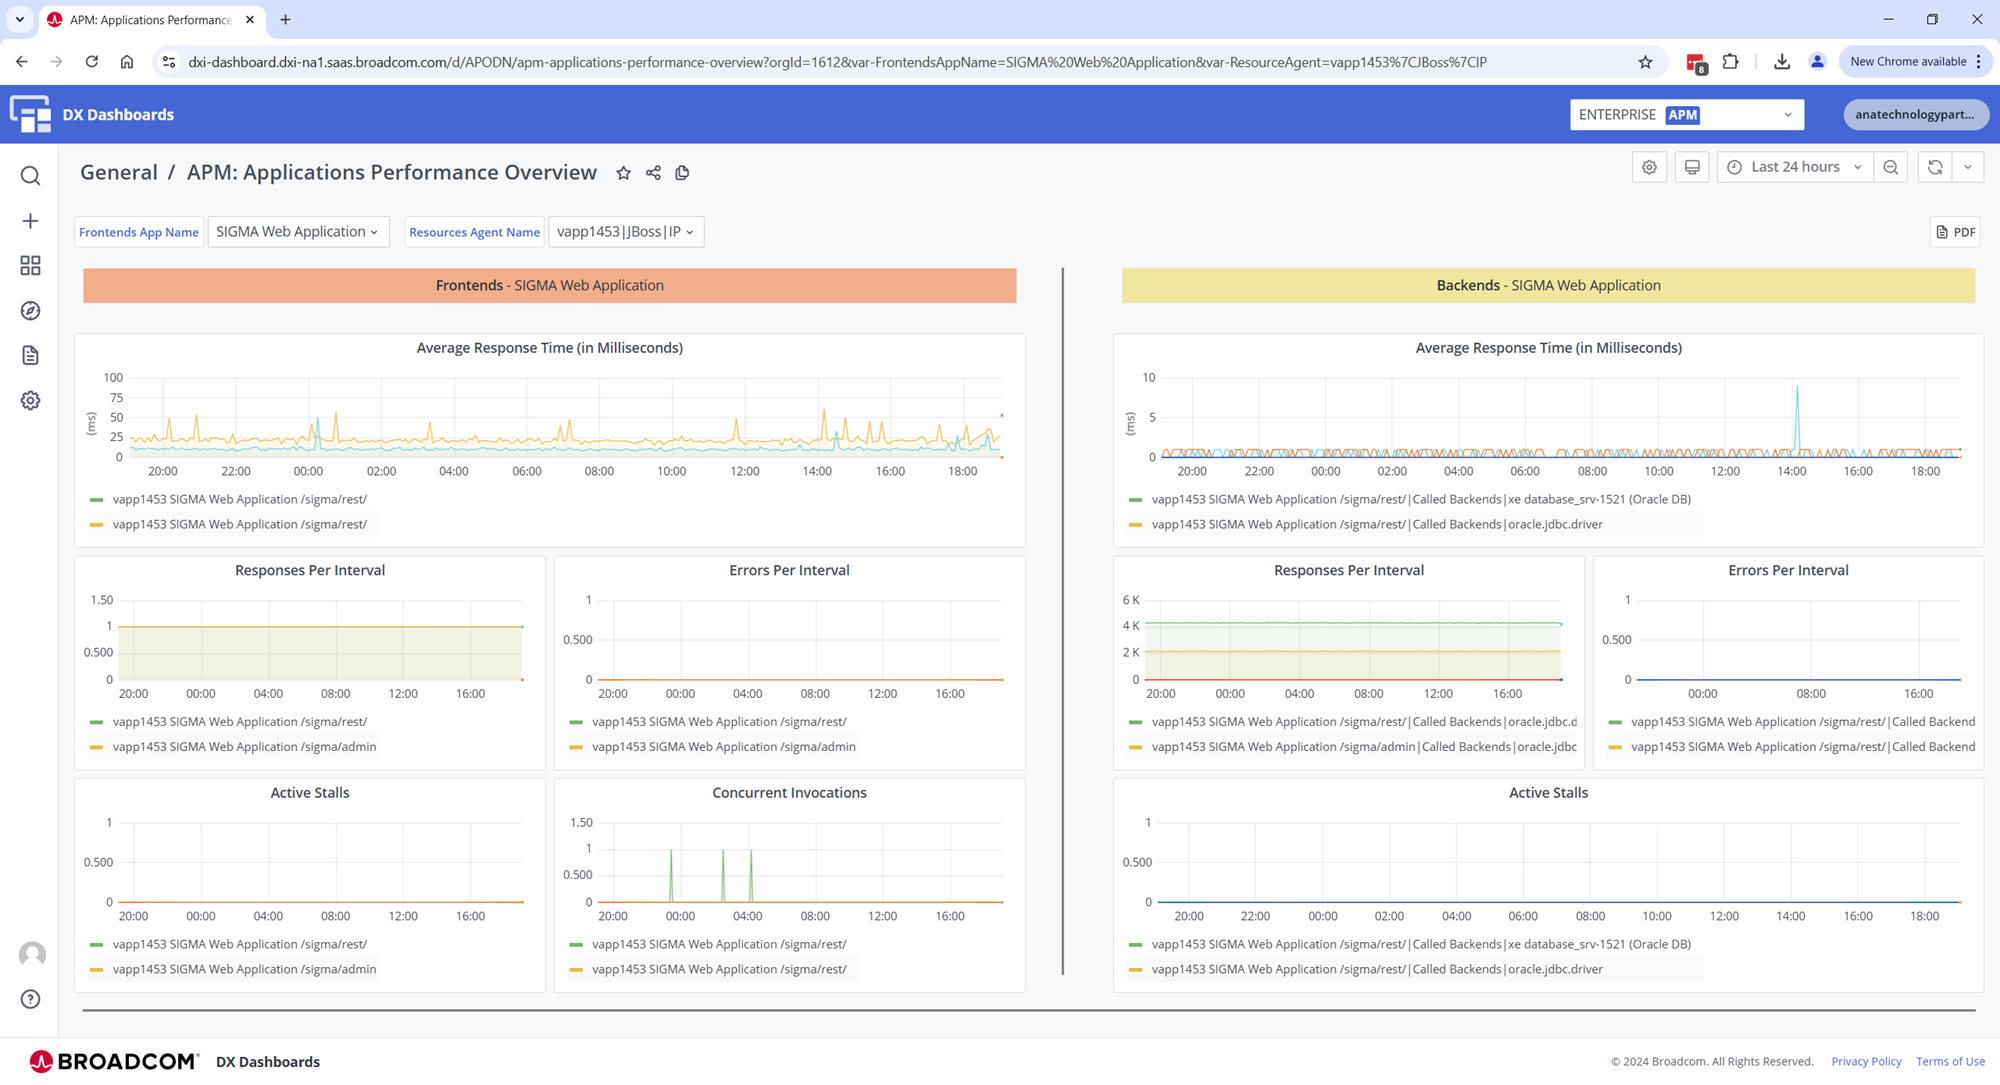The height and width of the screenshot is (1085, 2000).
Task: Open the dashboards grid icon in sidebar
Action: 30,265
